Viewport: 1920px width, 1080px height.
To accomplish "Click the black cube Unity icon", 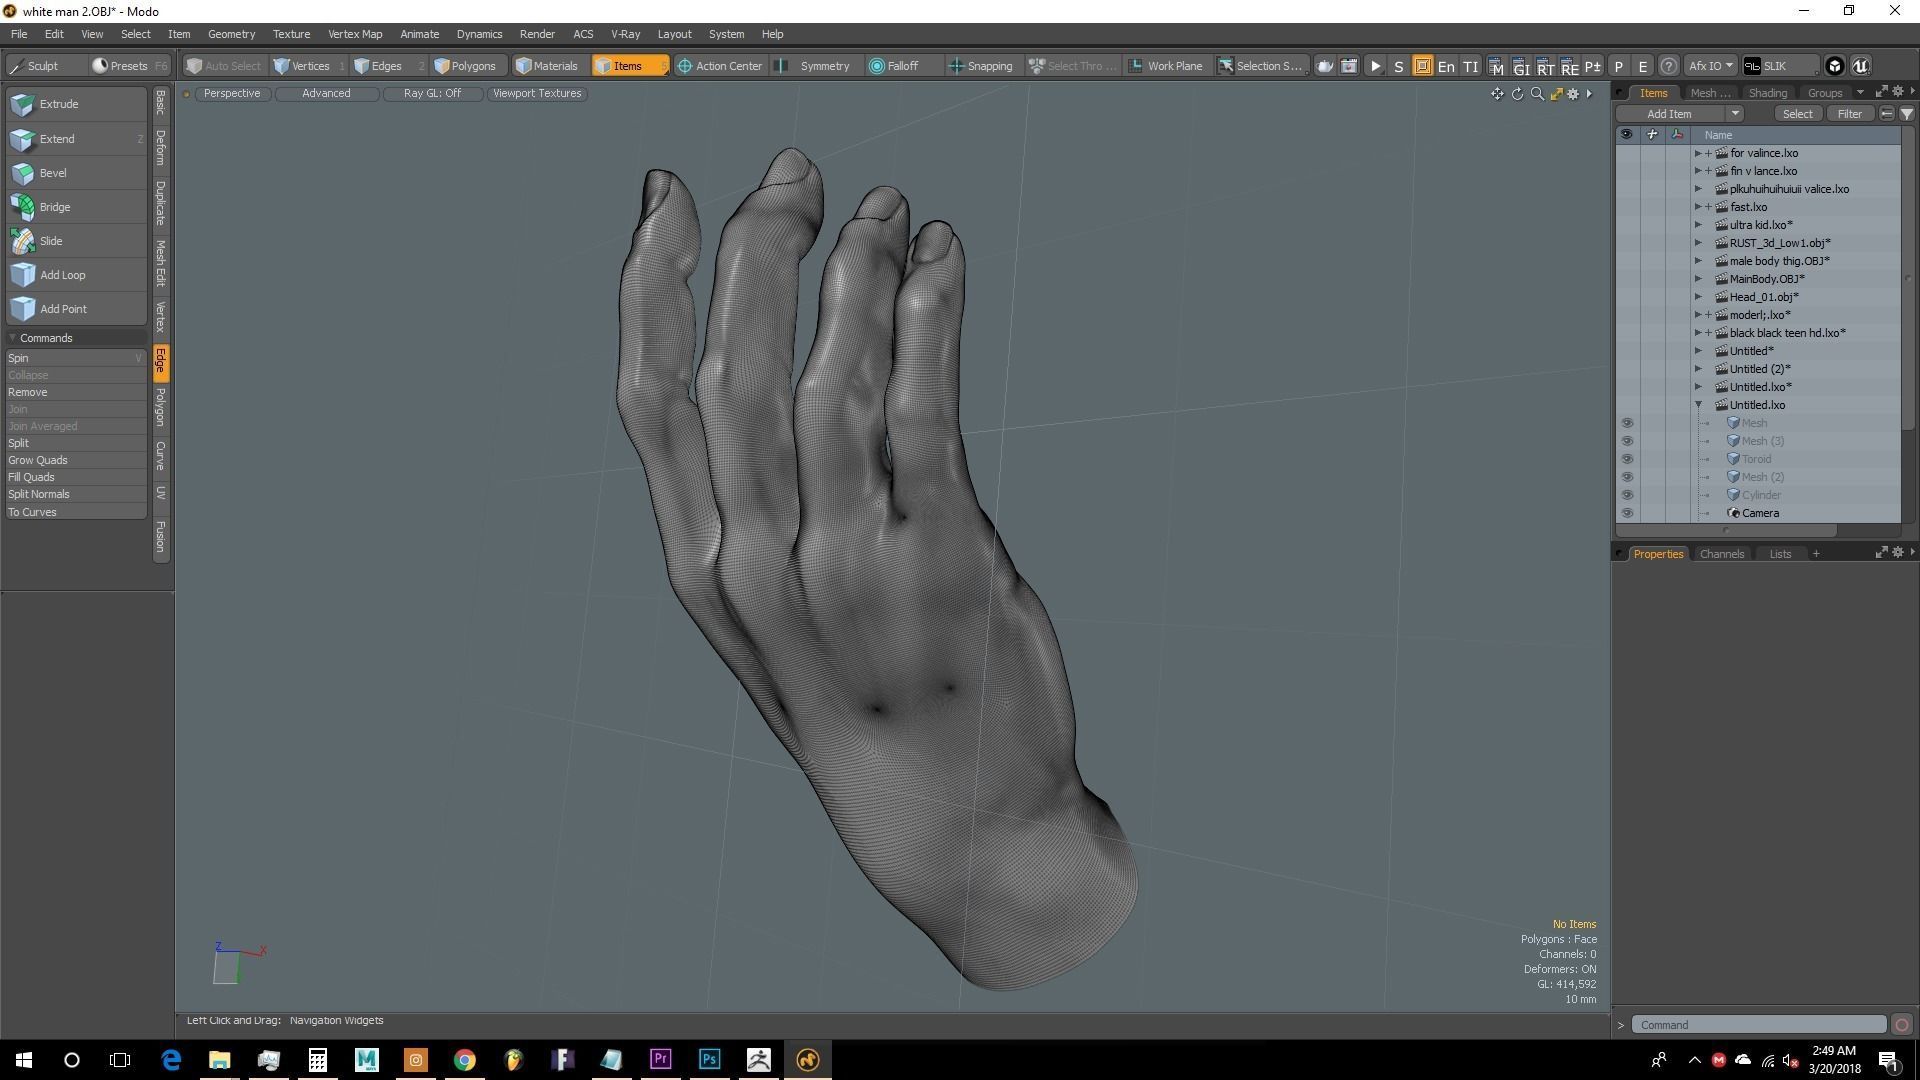I will (x=1835, y=66).
